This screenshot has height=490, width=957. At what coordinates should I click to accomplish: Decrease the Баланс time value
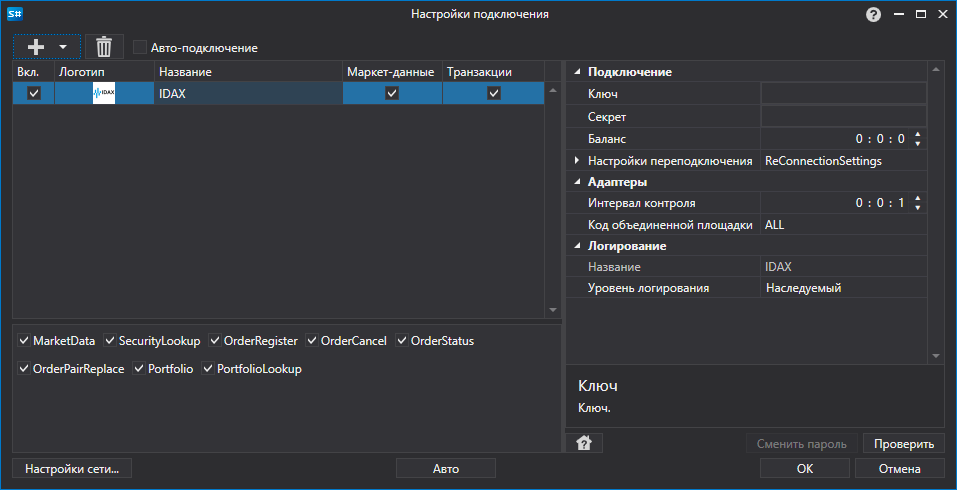917,144
